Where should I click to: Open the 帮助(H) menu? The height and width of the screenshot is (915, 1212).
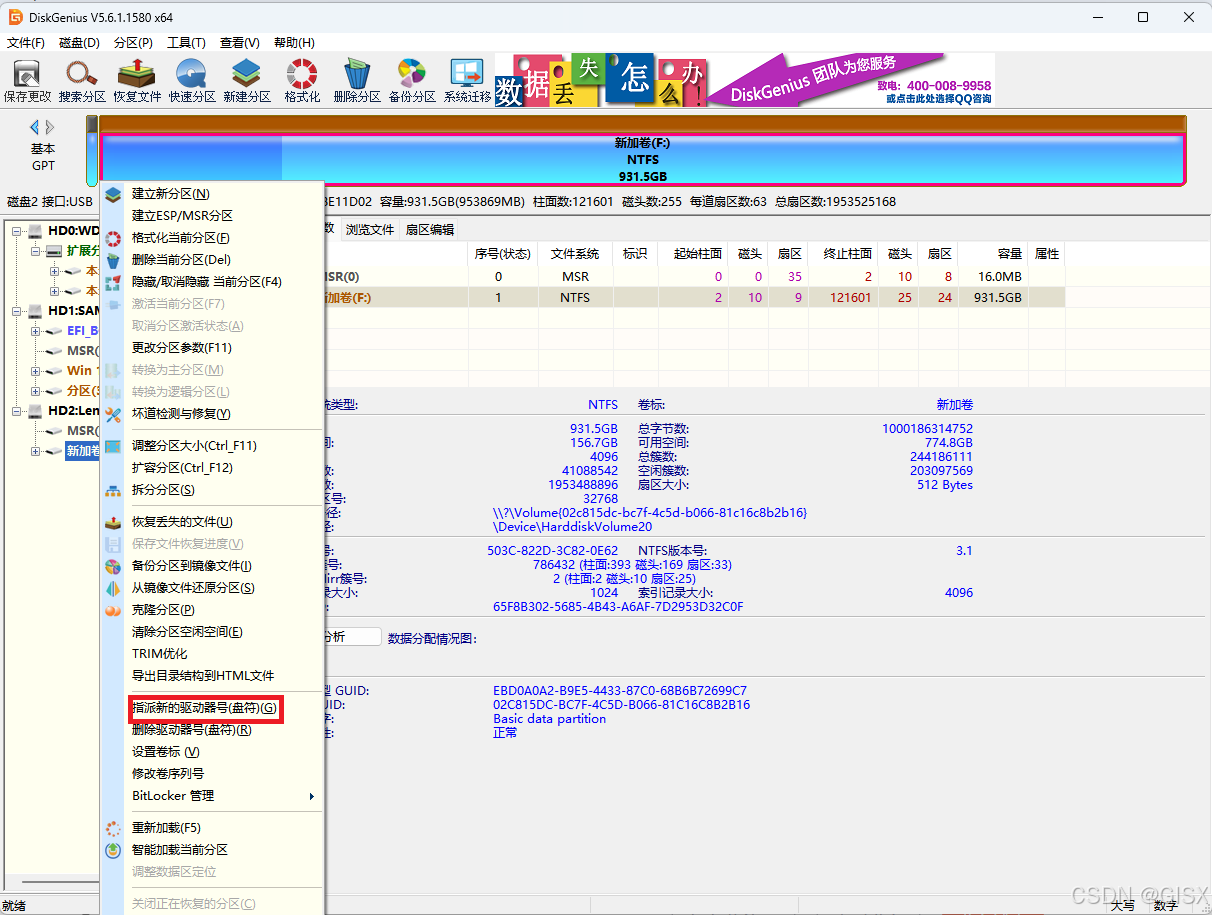pos(294,43)
